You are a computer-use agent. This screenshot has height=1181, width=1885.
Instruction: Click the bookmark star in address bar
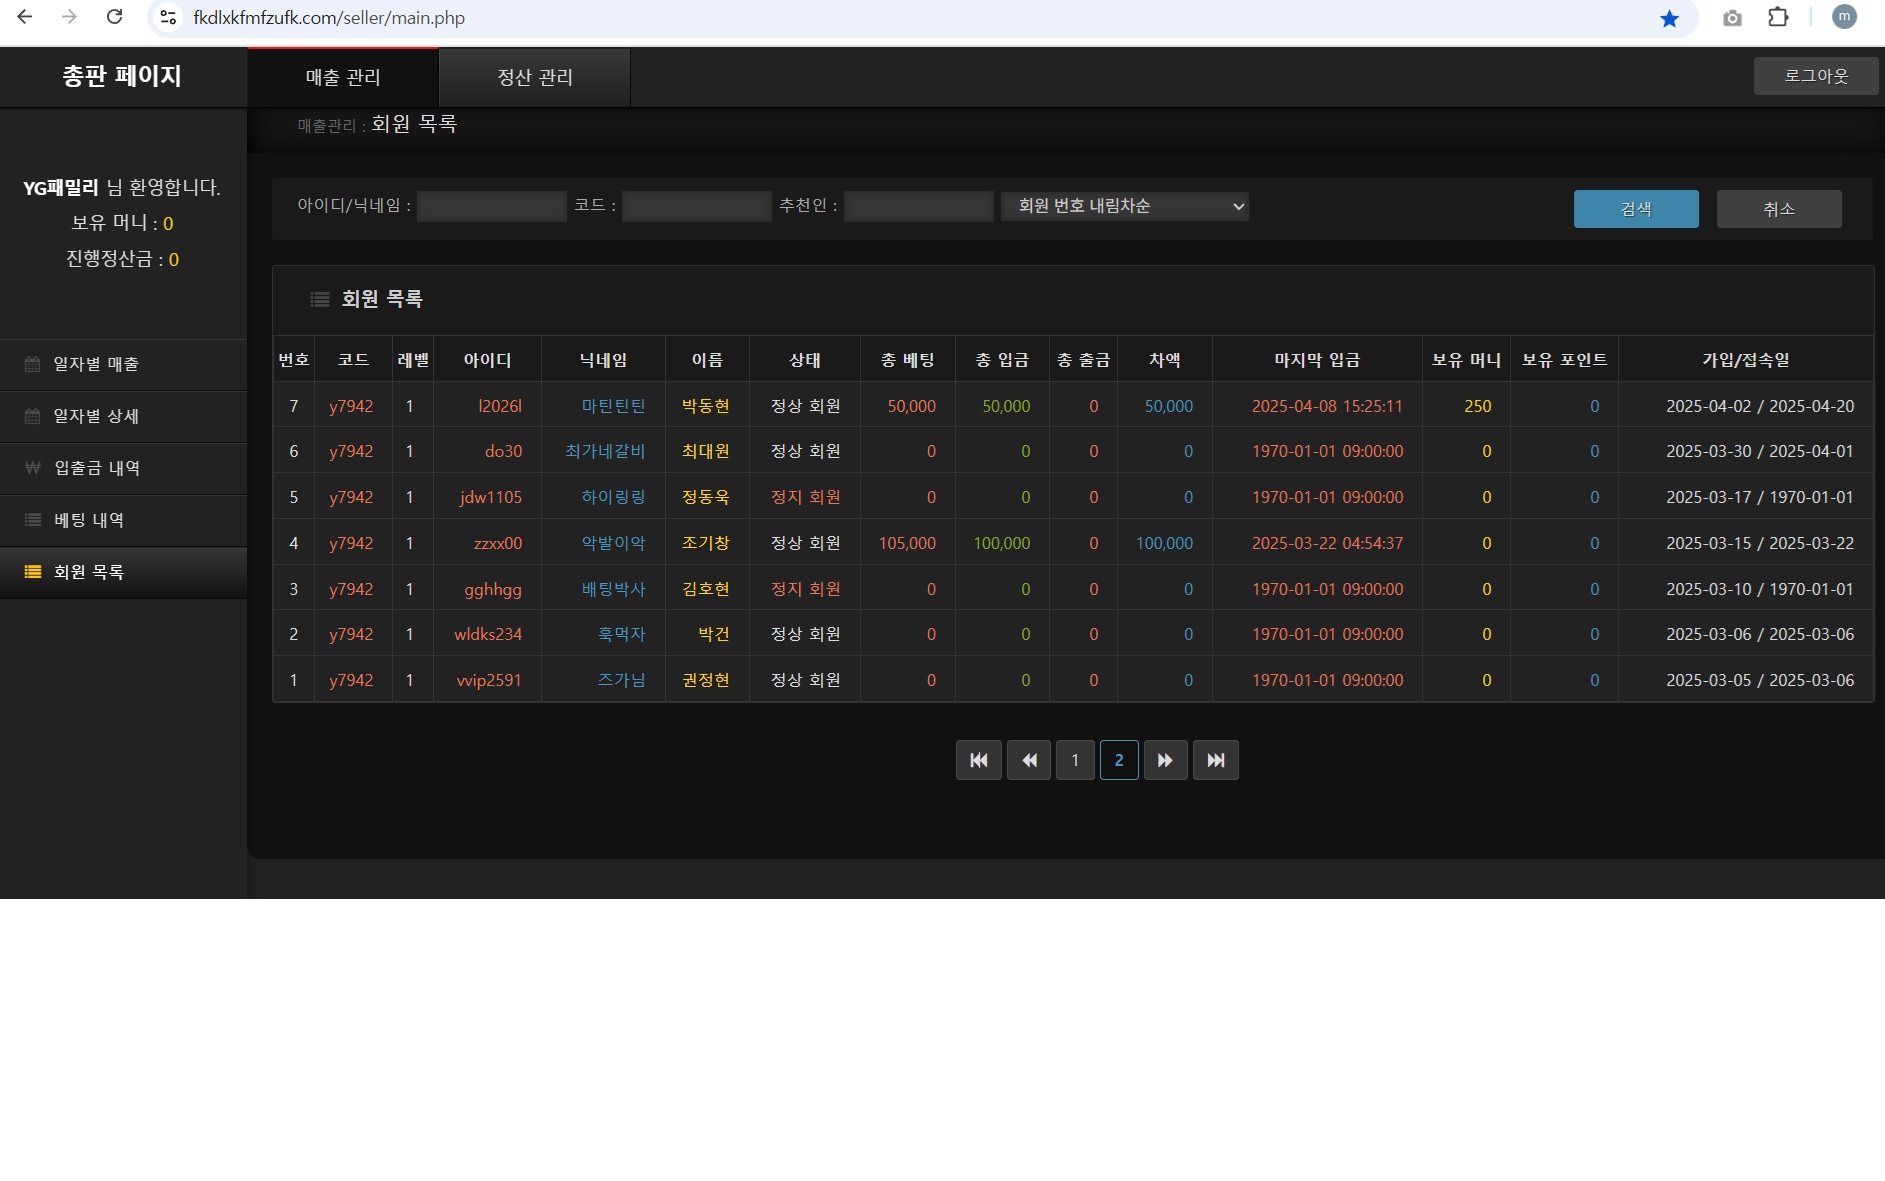tap(1669, 18)
